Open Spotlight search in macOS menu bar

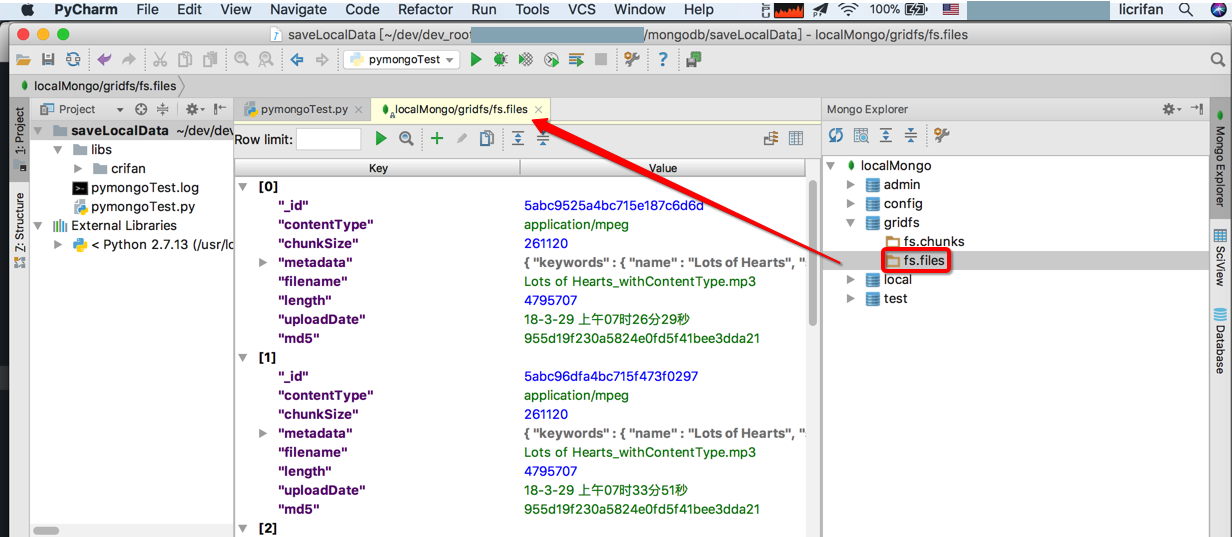coord(1186,10)
